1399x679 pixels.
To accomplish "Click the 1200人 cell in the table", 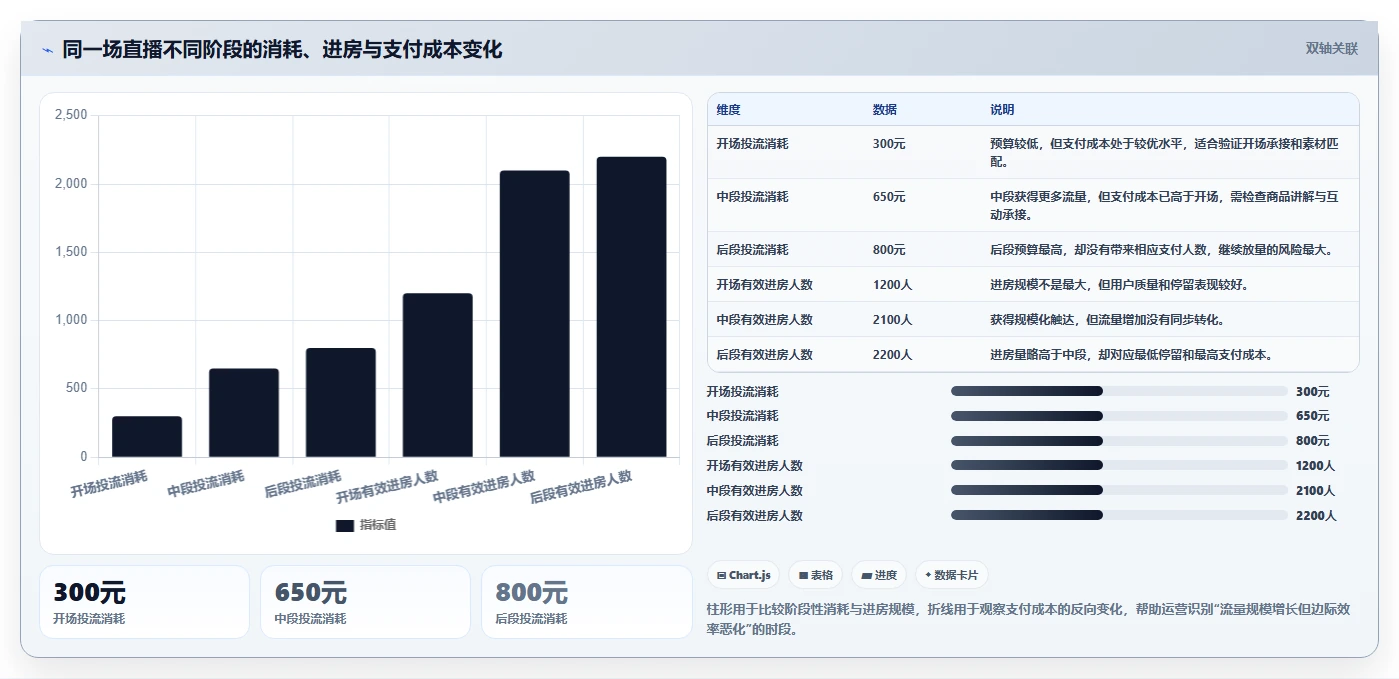I will (x=892, y=285).
